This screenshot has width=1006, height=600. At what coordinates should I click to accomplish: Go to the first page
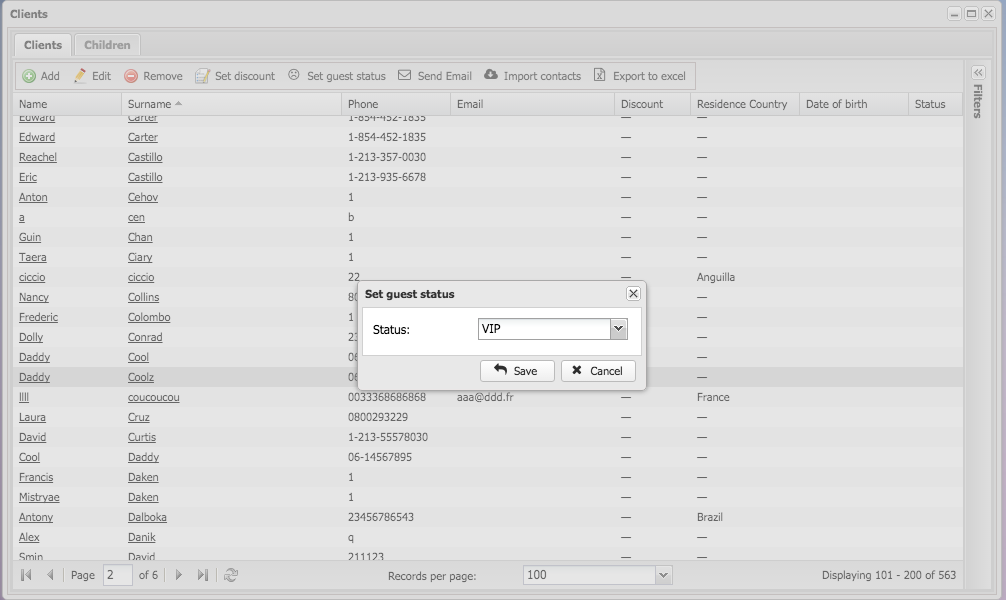[26, 575]
